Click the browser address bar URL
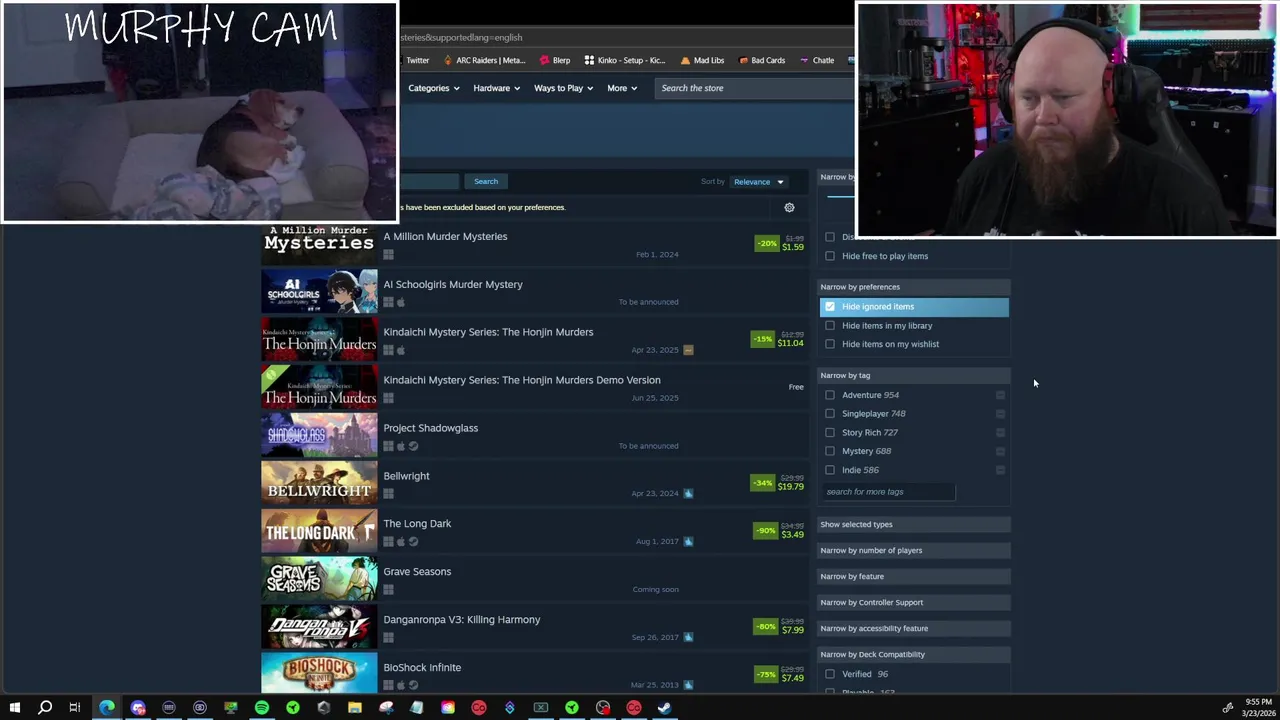The width and height of the screenshot is (1280, 720). (x=462, y=38)
